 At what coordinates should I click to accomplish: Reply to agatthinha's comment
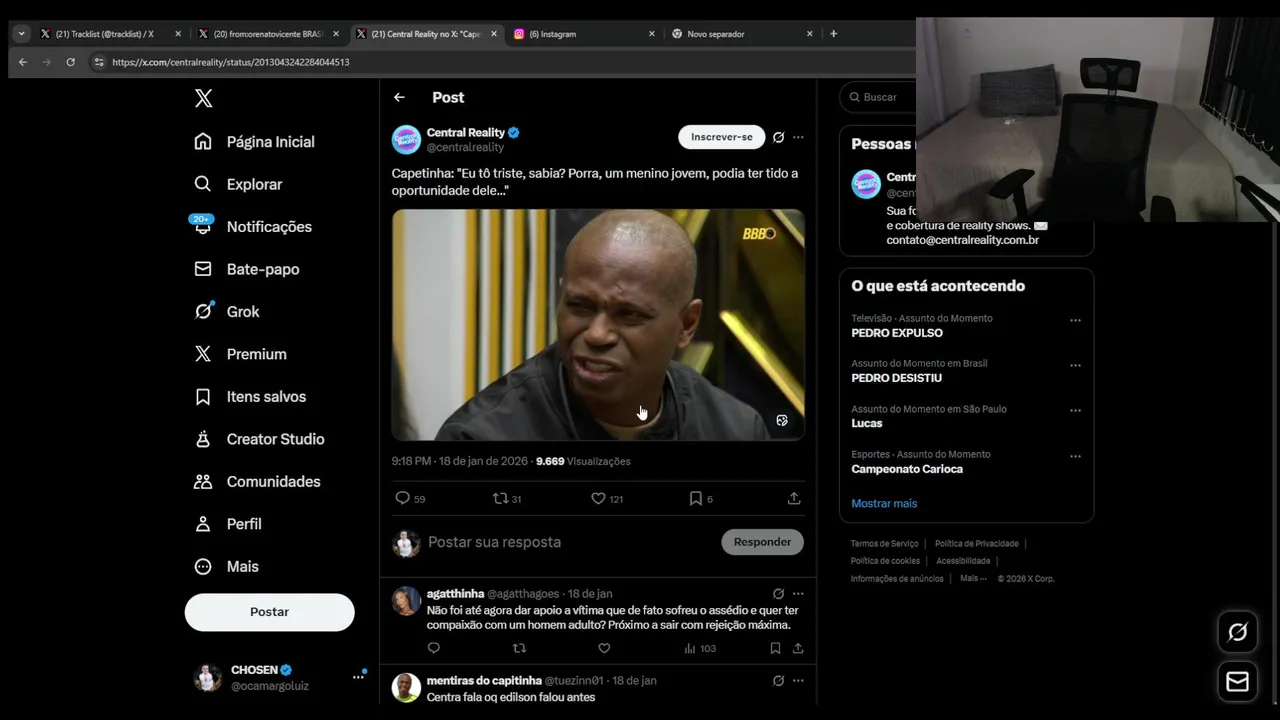pyautogui.click(x=434, y=648)
